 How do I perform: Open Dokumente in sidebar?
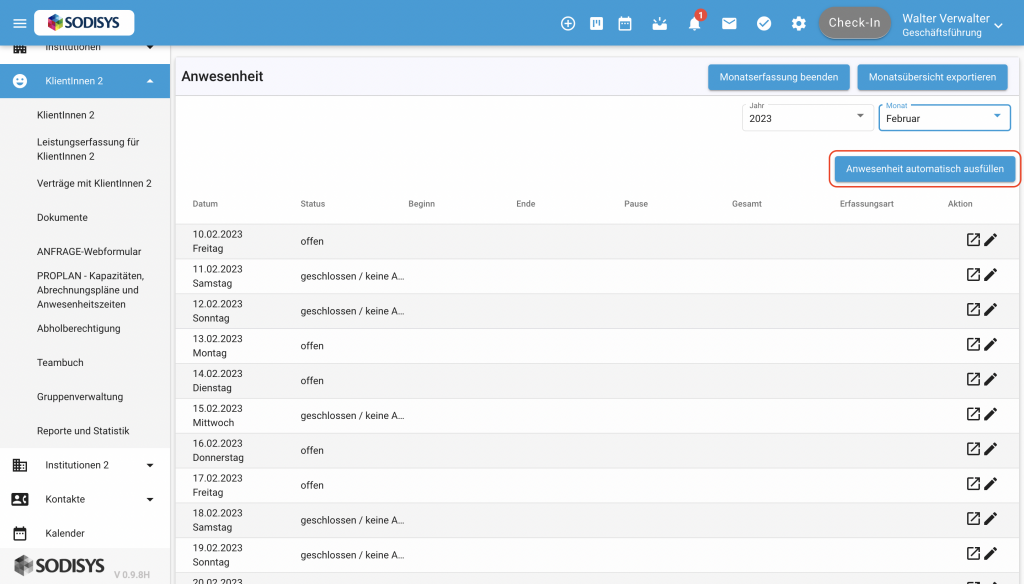[x=62, y=218]
